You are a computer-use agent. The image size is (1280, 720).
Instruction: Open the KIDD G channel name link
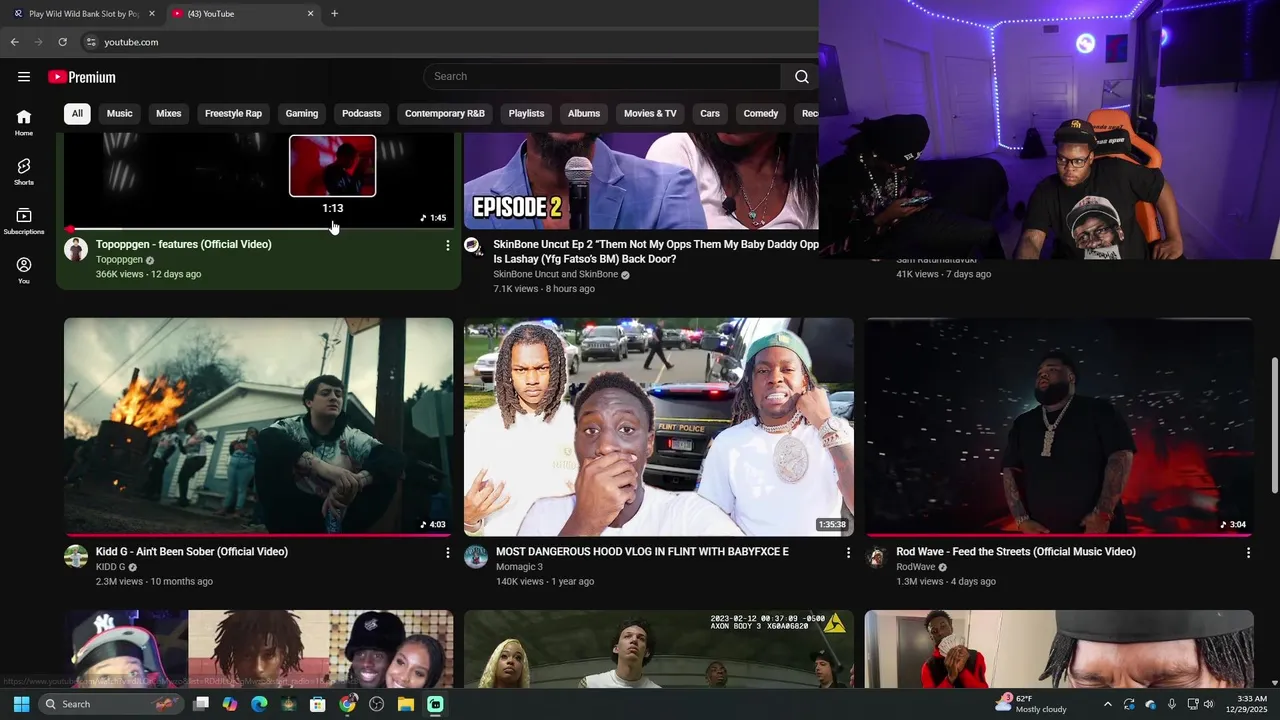[x=110, y=567]
